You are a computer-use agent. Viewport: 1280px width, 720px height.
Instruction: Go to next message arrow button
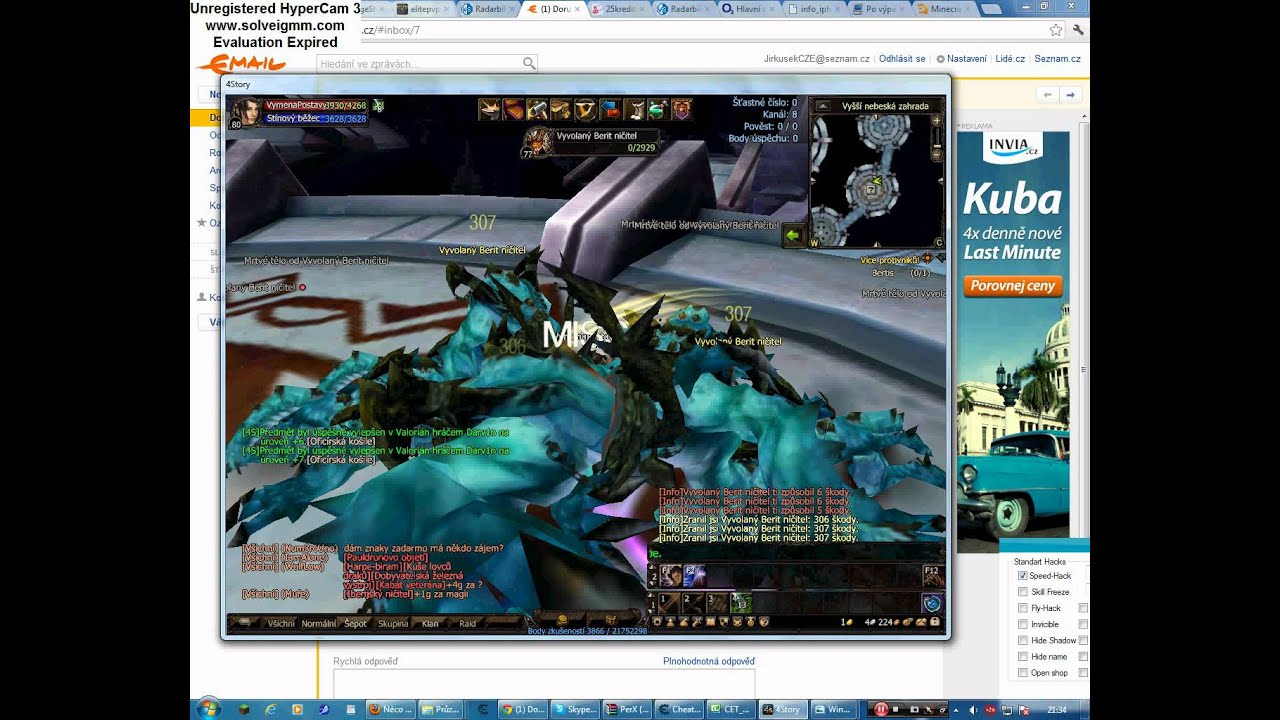(x=1070, y=95)
